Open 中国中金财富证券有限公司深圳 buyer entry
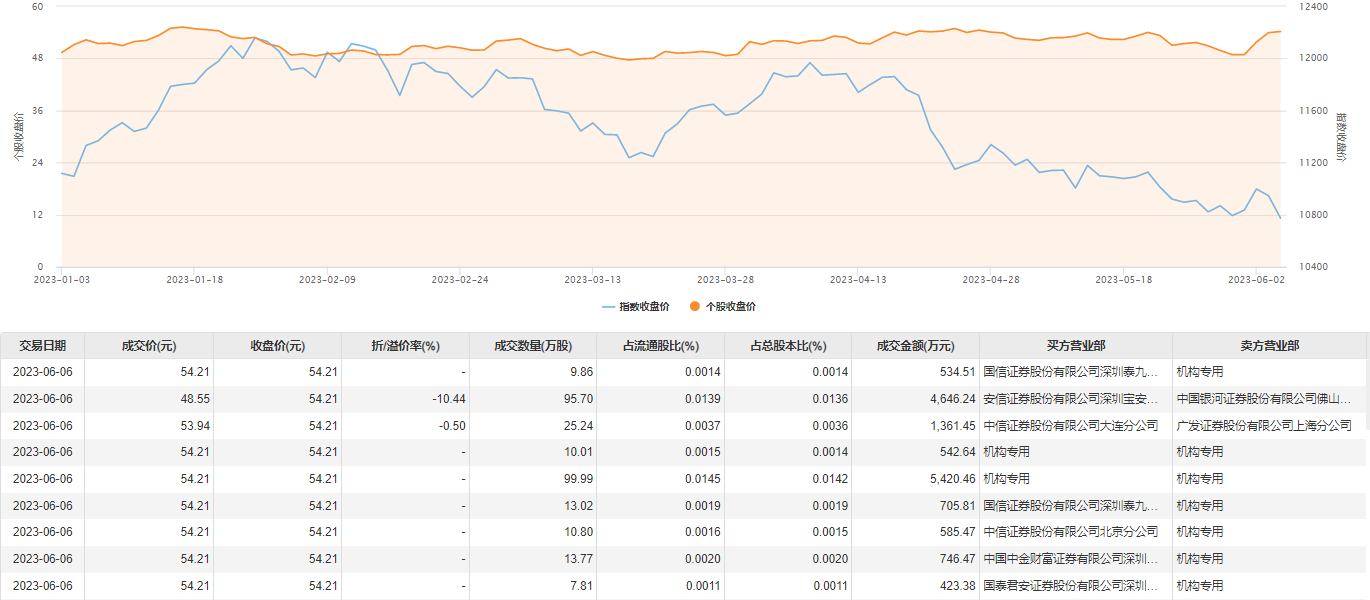 click(1070, 559)
